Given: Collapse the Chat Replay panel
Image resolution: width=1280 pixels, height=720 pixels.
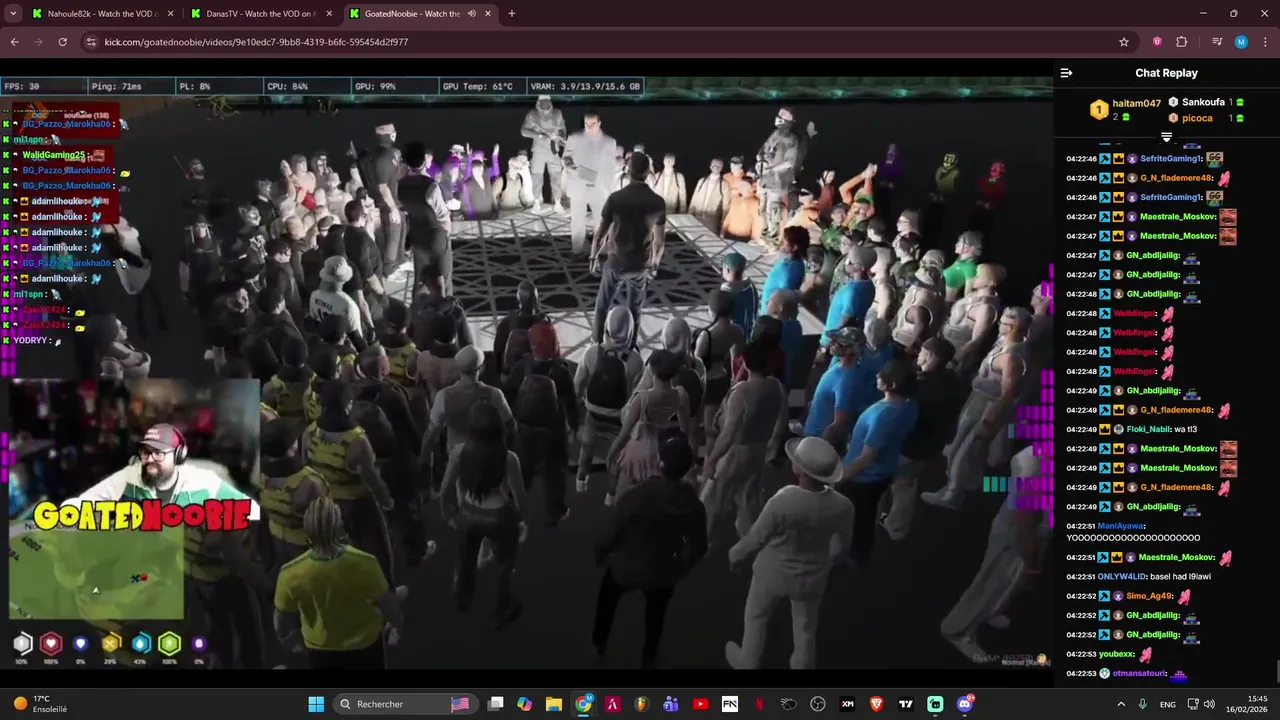Looking at the screenshot, I should (x=1066, y=73).
